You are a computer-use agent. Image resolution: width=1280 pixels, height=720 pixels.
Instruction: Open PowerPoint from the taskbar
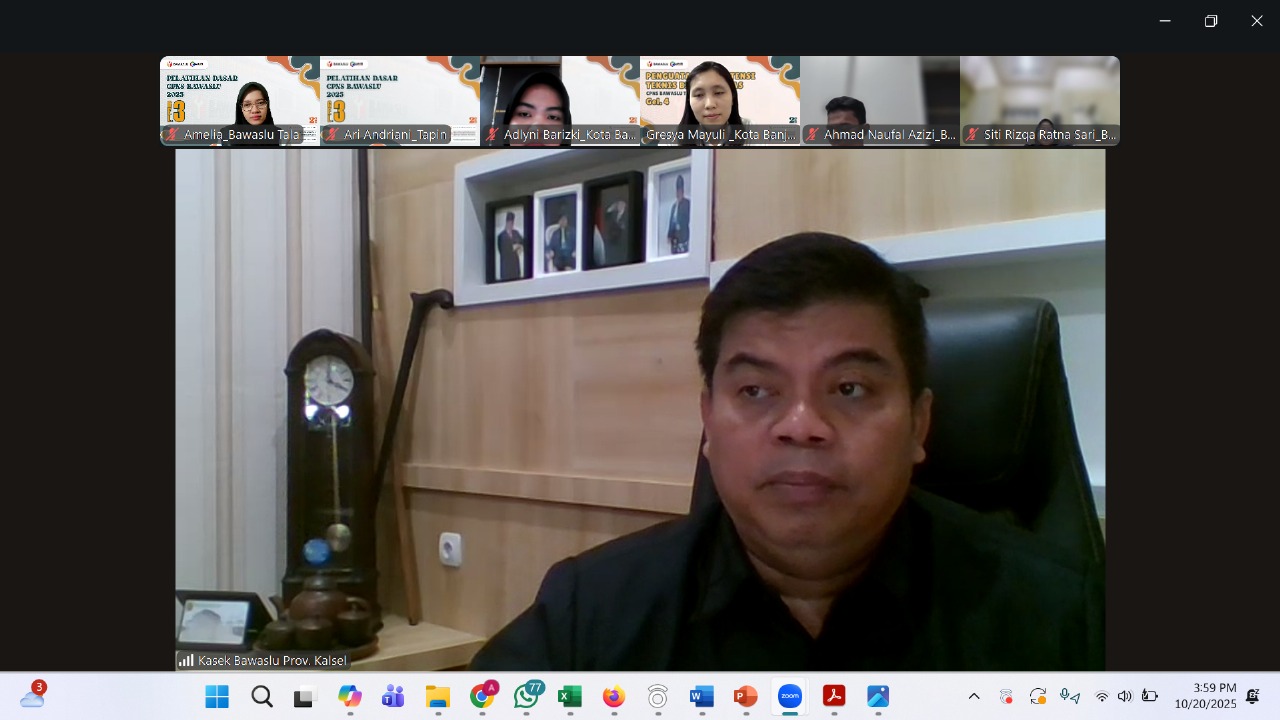[x=746, y=696]
